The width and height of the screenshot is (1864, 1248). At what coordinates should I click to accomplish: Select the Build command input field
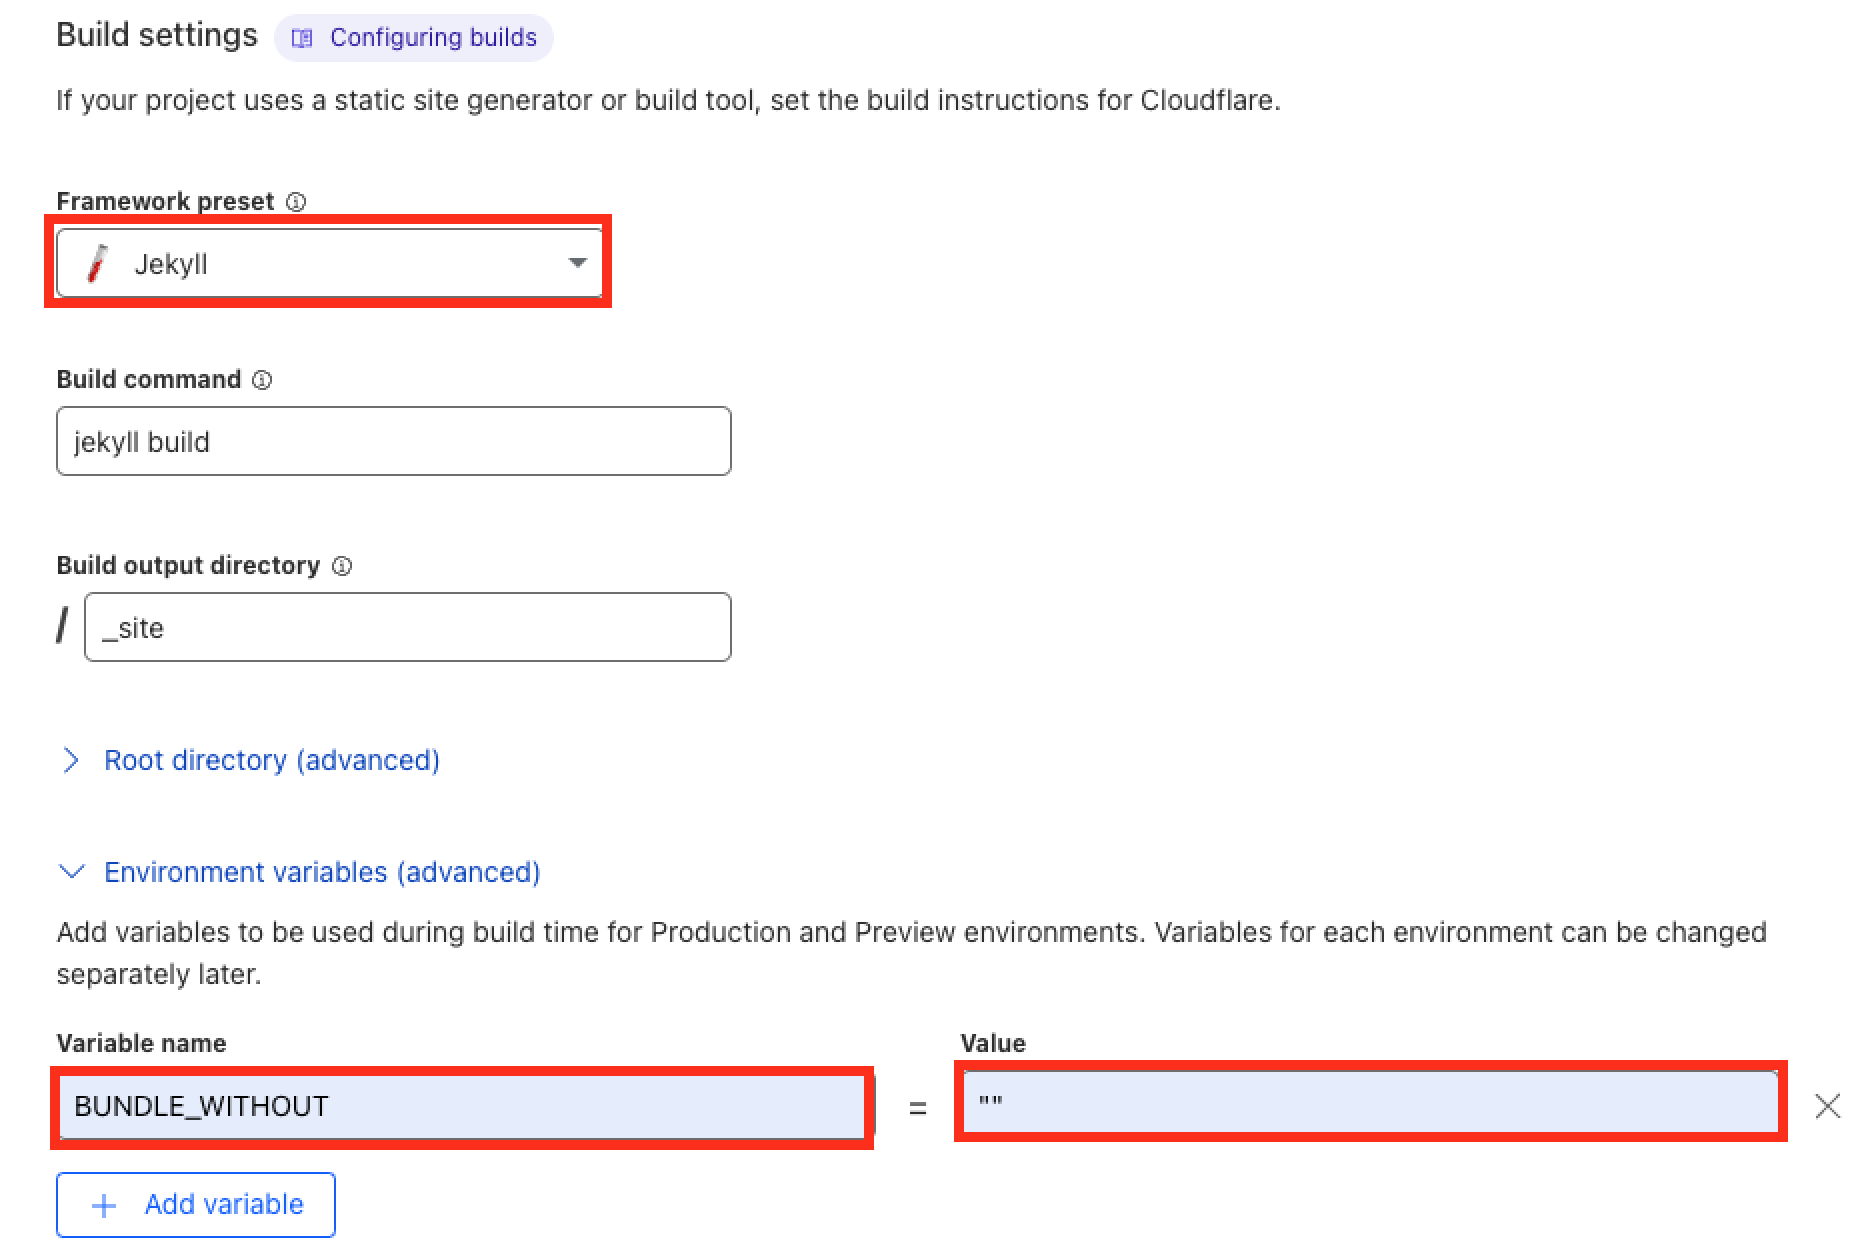coord(393,441)
